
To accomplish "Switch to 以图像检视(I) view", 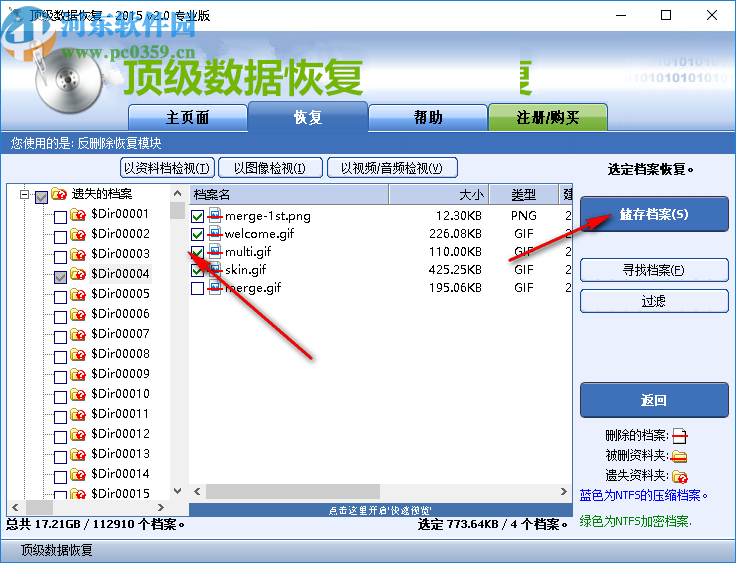I will (x=270, y=168).
